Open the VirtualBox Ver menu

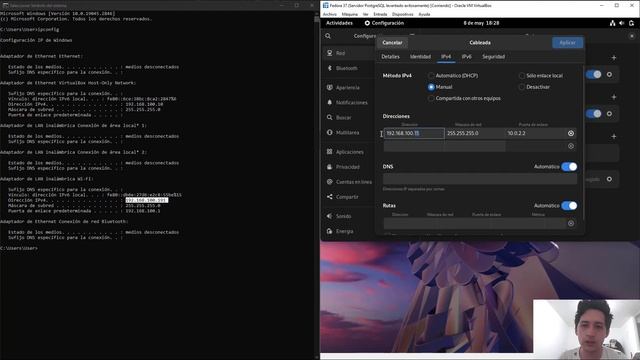(x=366, y=14)
